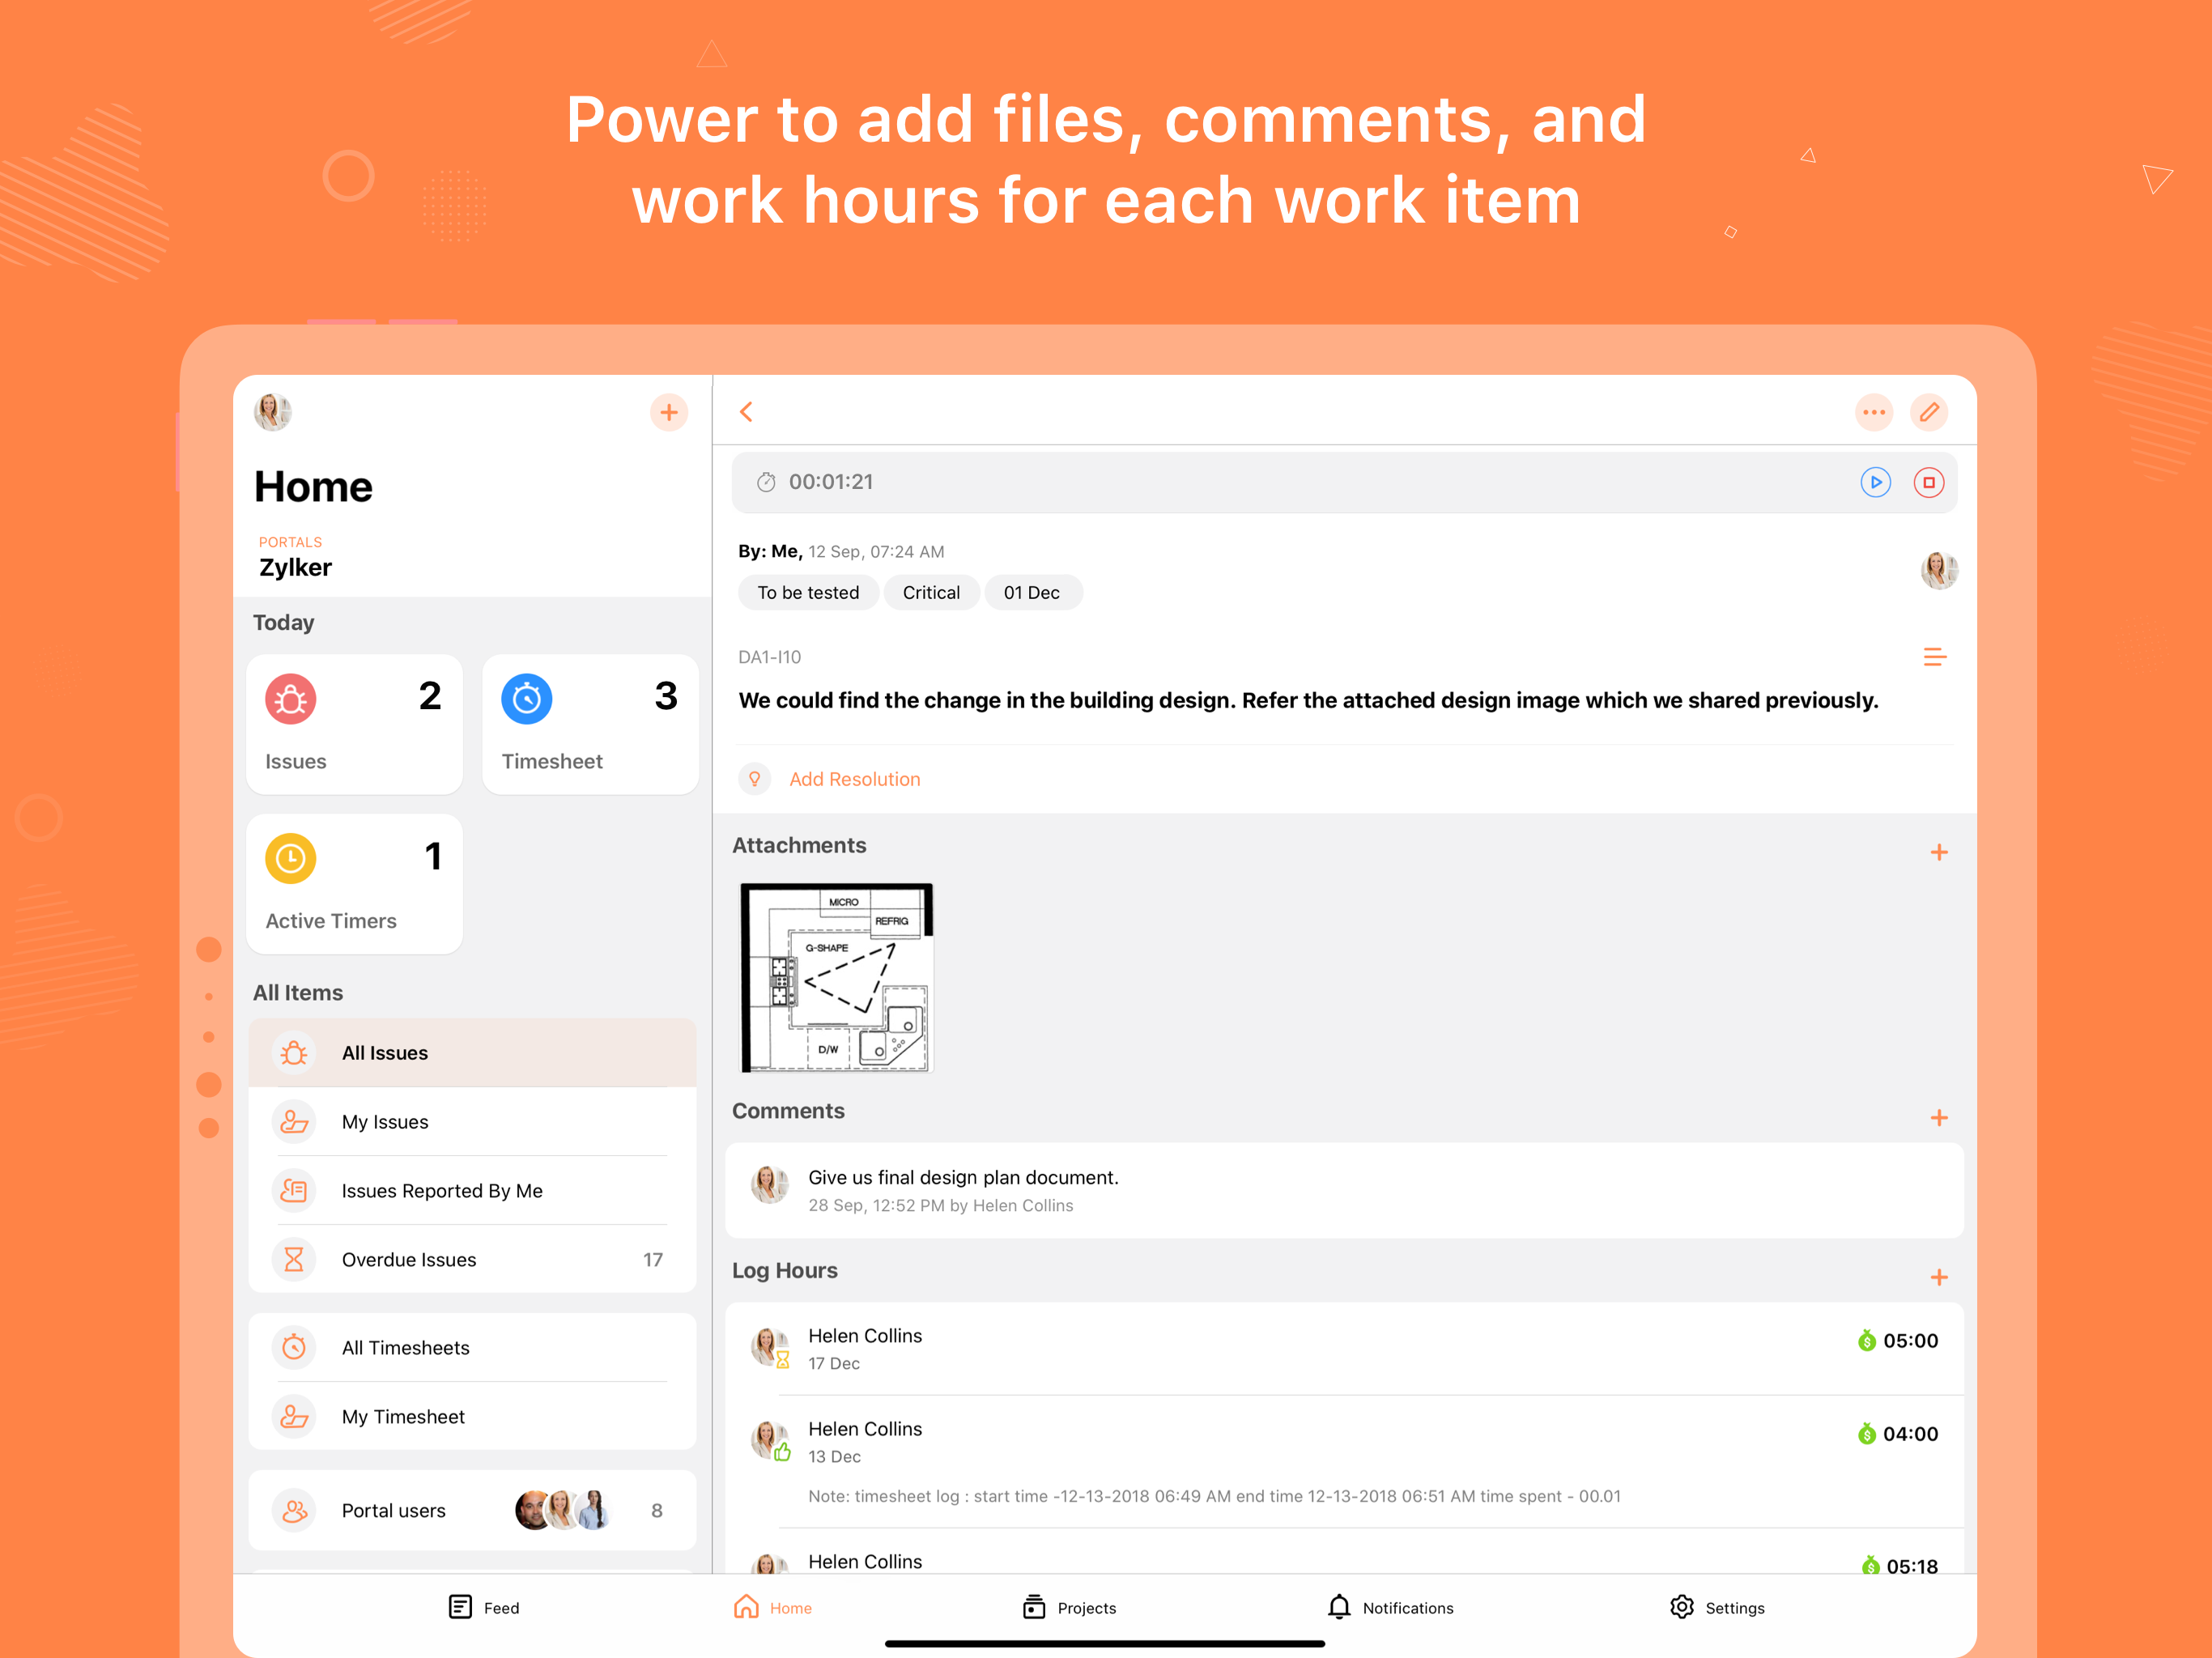
Task: Switch to the Home tab
Action: (x=772, y=1607)
